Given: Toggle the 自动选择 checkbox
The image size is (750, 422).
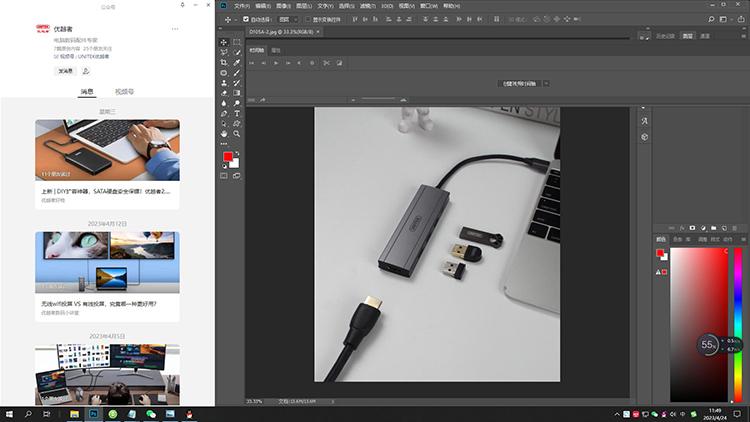Looking at the screenshot, I should tap(245, 19).
